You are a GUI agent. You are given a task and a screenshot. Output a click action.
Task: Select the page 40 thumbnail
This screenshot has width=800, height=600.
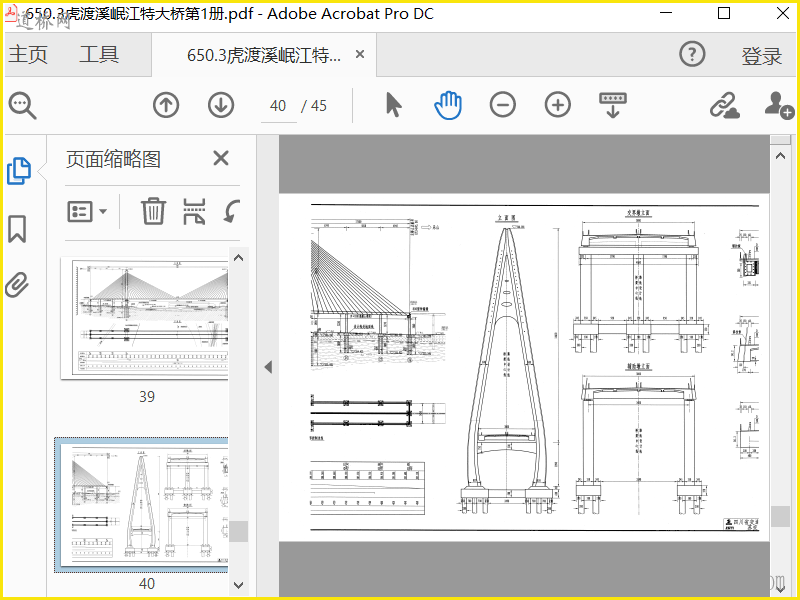click(142, 505)
